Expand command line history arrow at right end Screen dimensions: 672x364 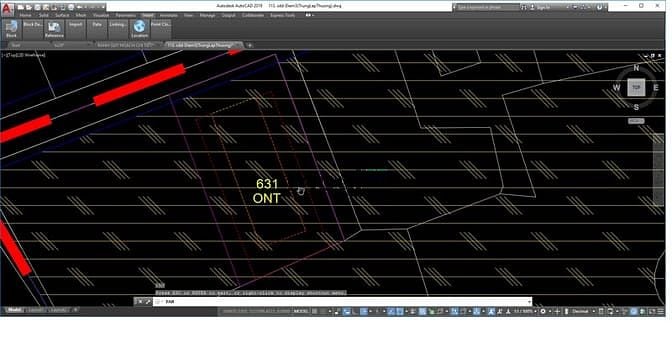pyautogui.click(x=529, y=302)
